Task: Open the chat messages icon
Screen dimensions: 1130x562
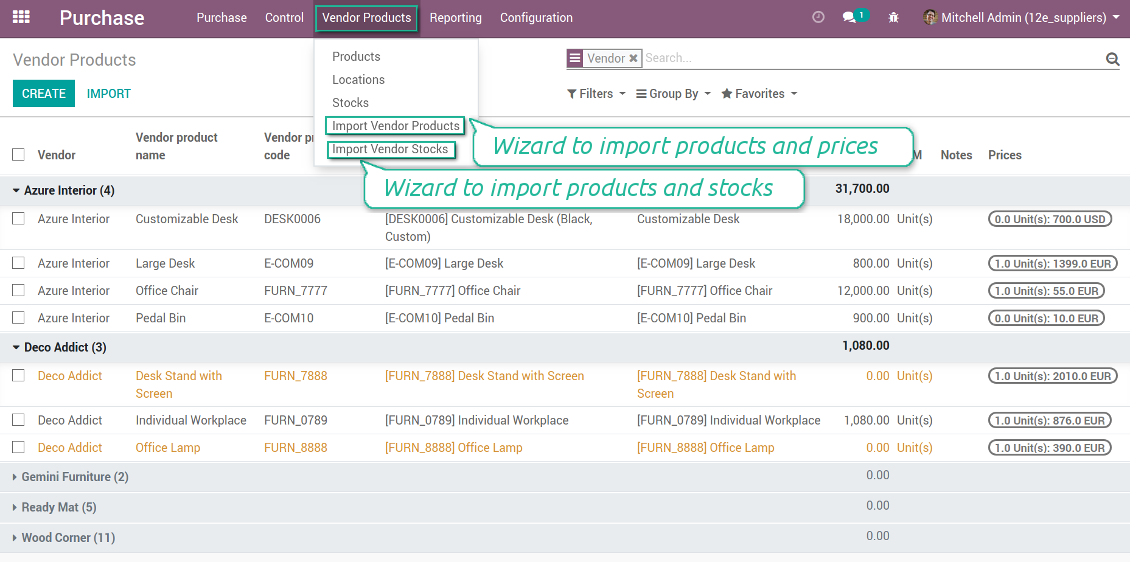Action: point(850,18)
